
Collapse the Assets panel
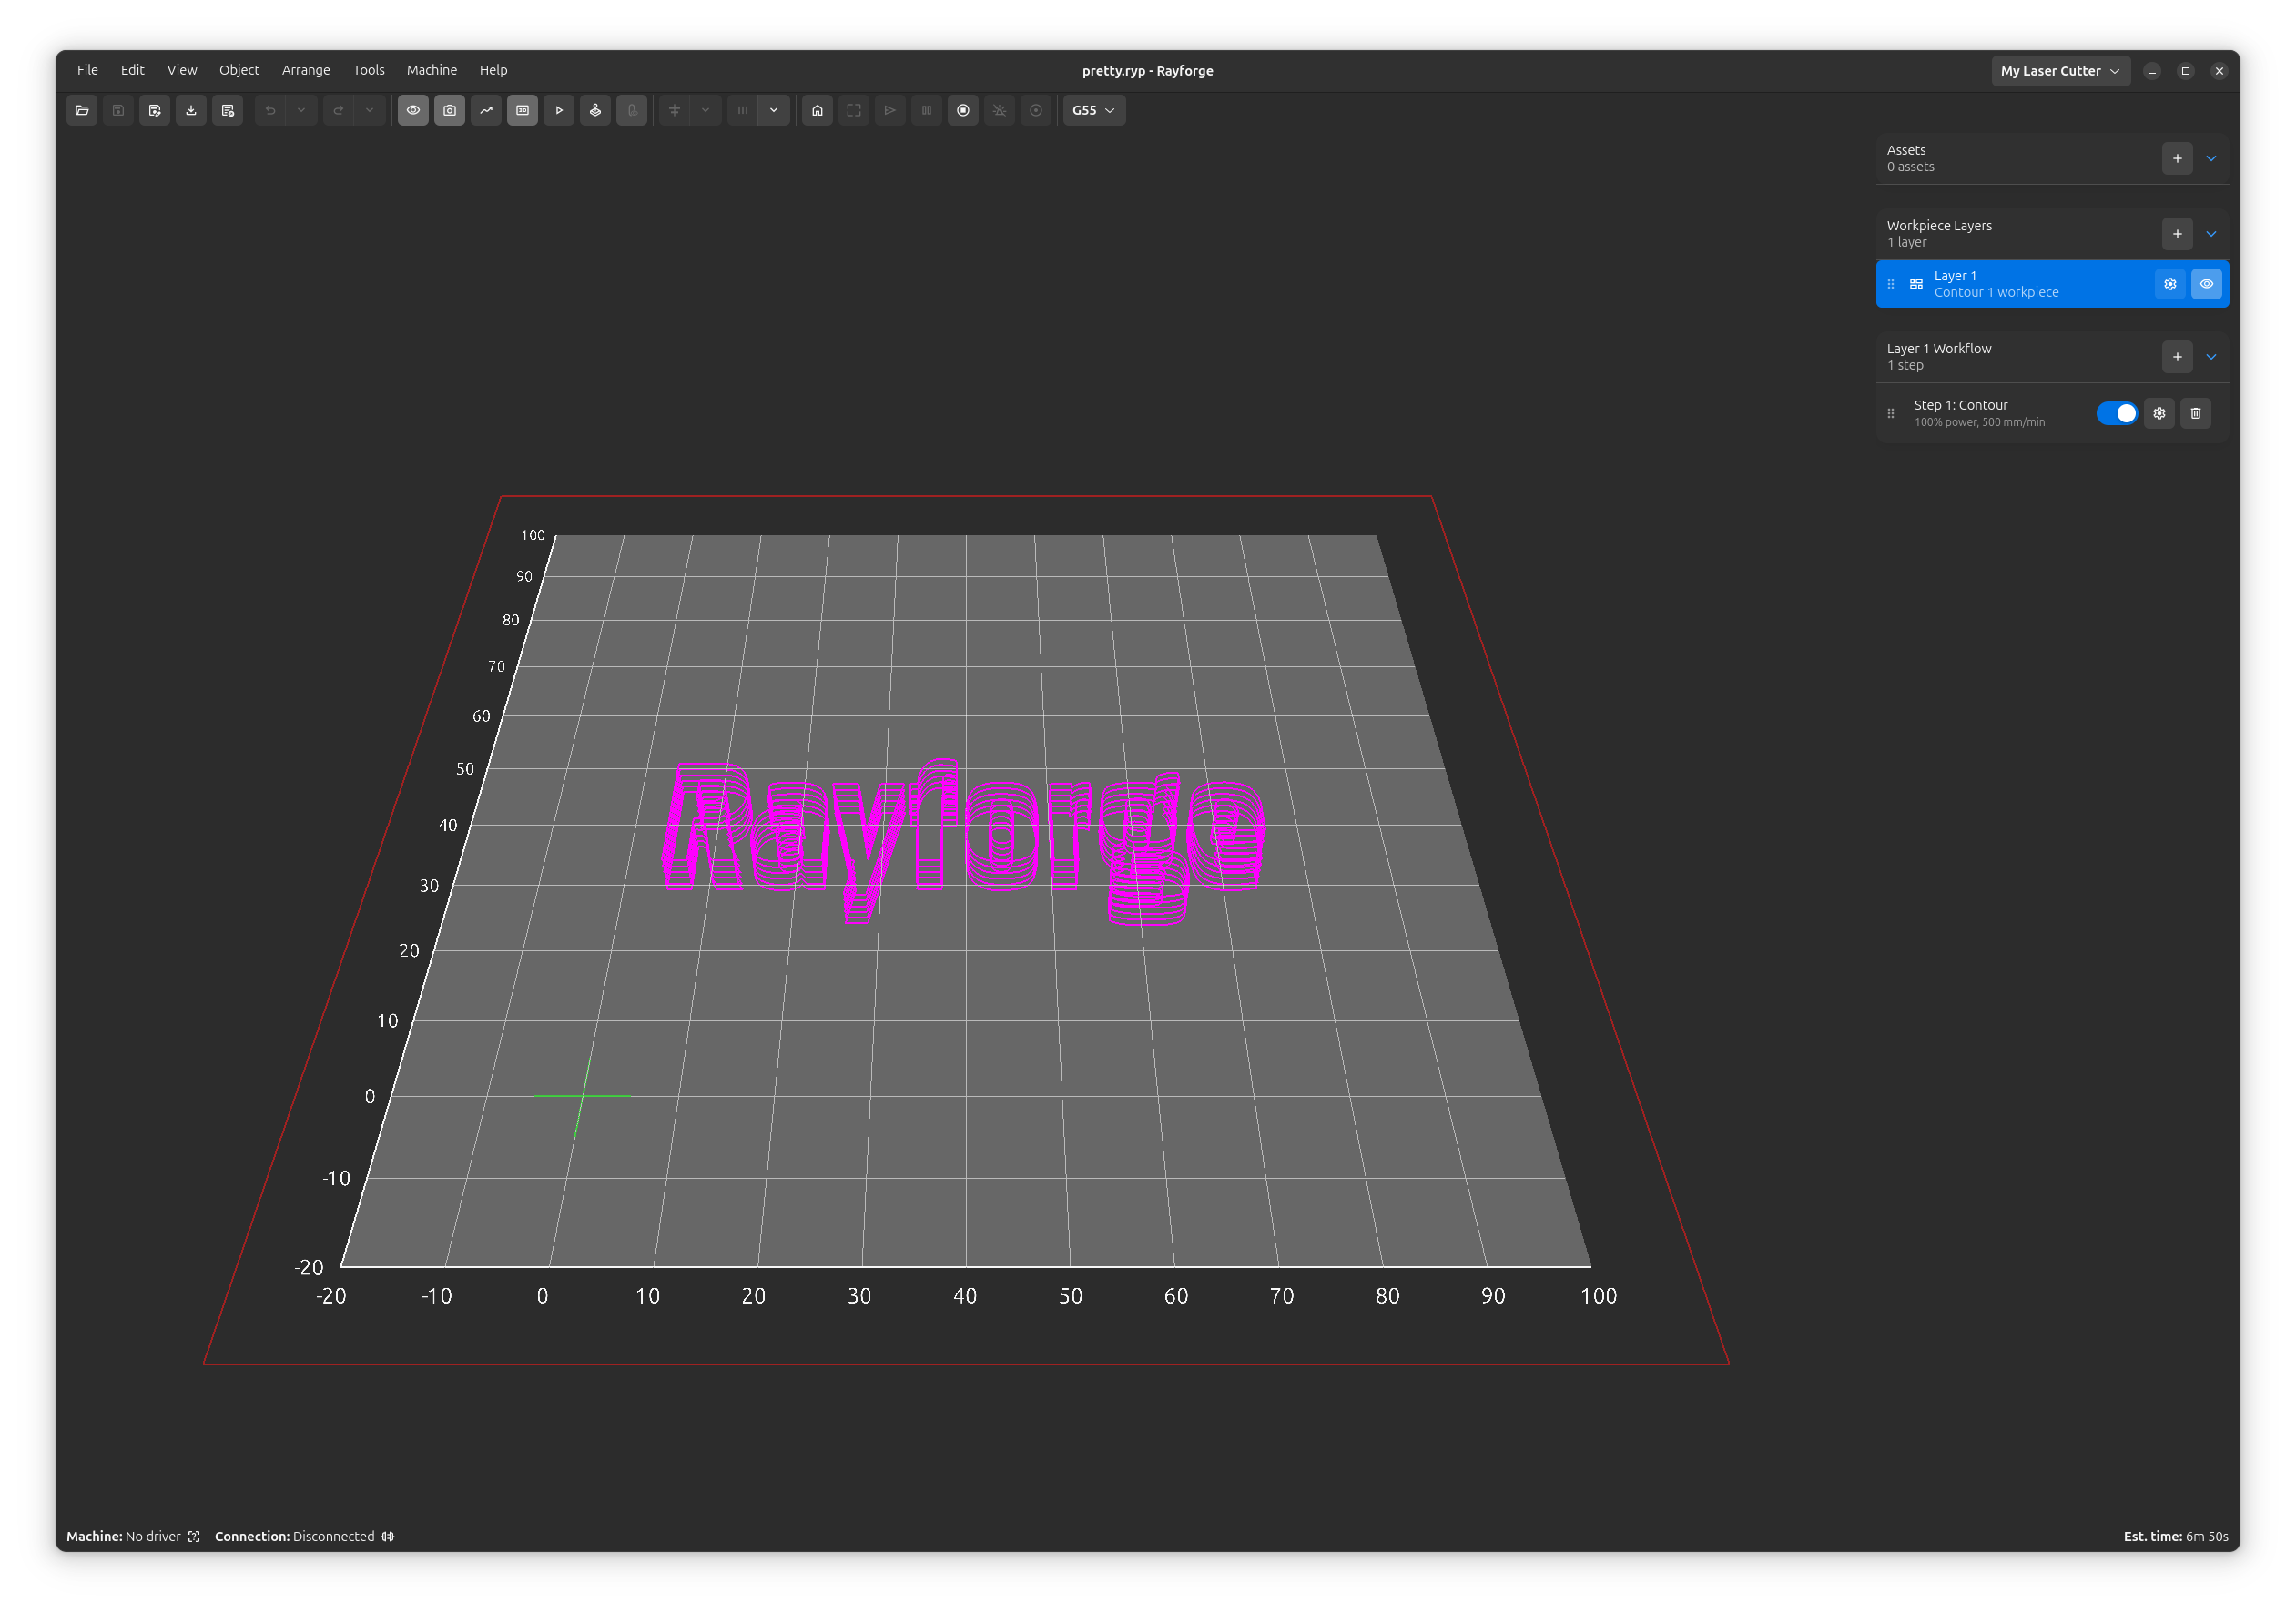coord(2211,158)
